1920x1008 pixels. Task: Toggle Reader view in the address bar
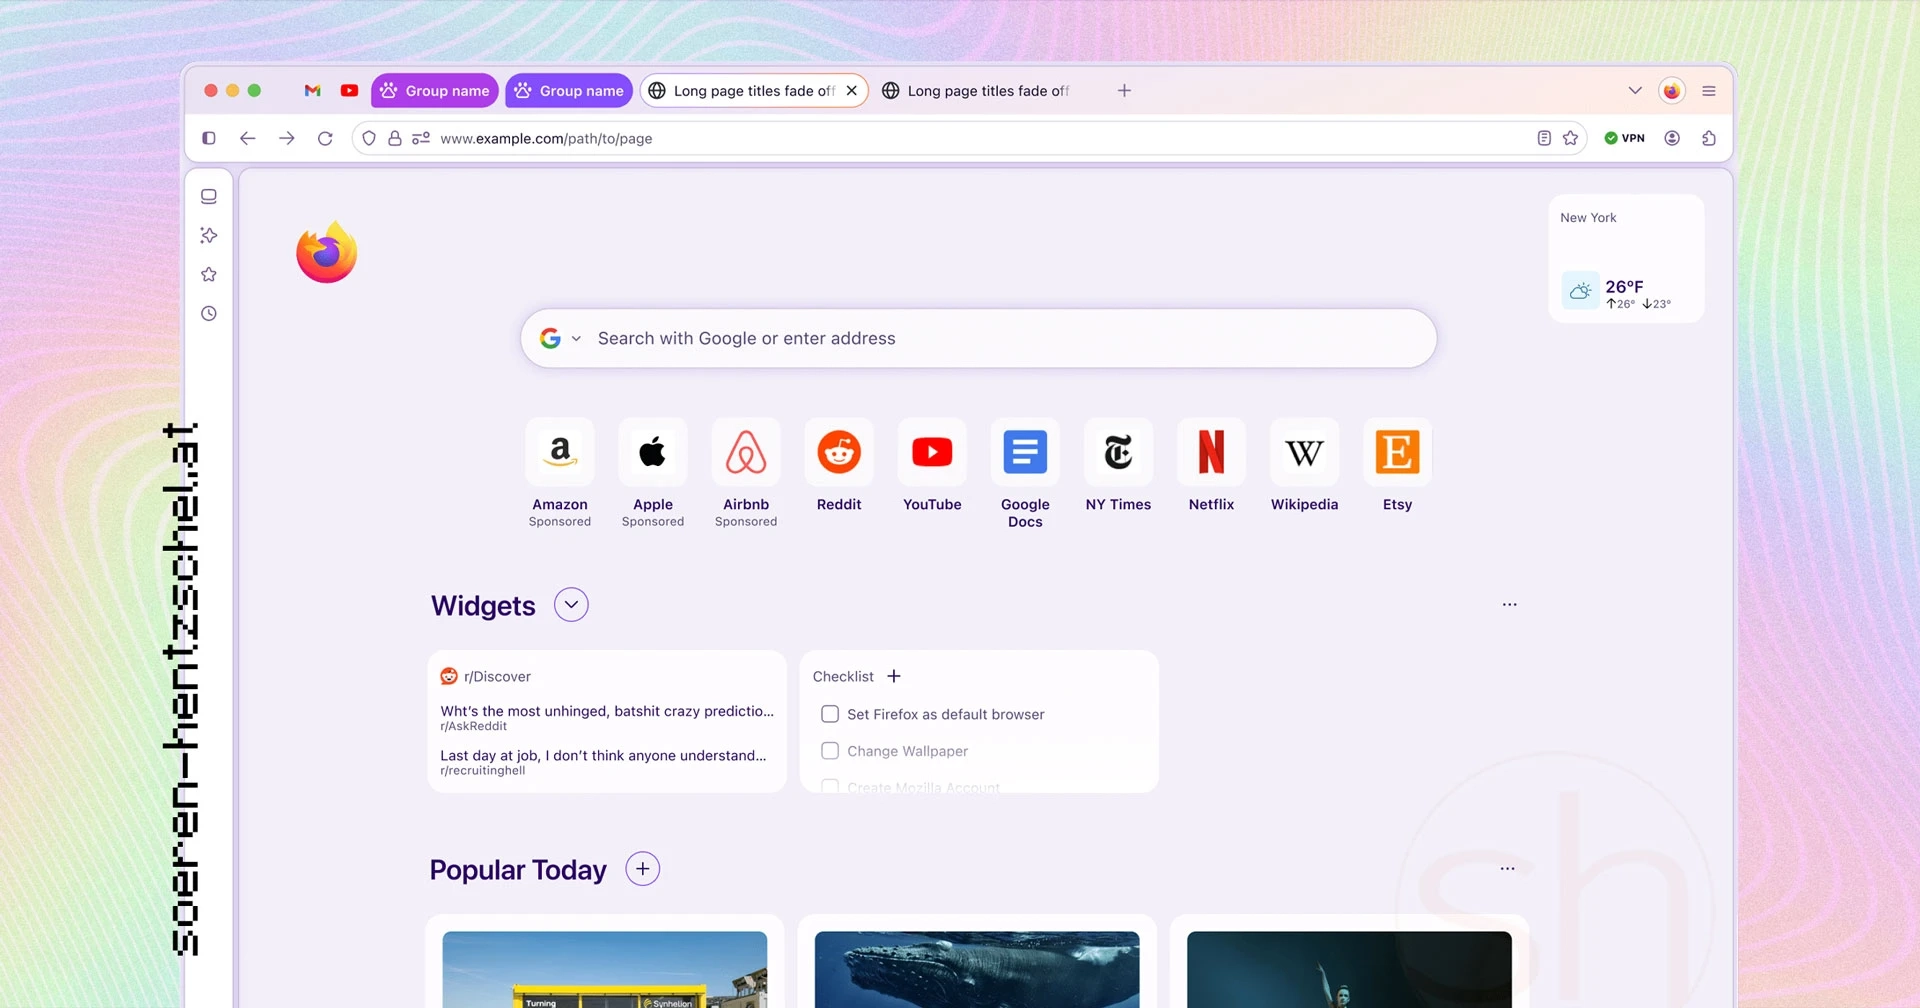pos(1543,138)
